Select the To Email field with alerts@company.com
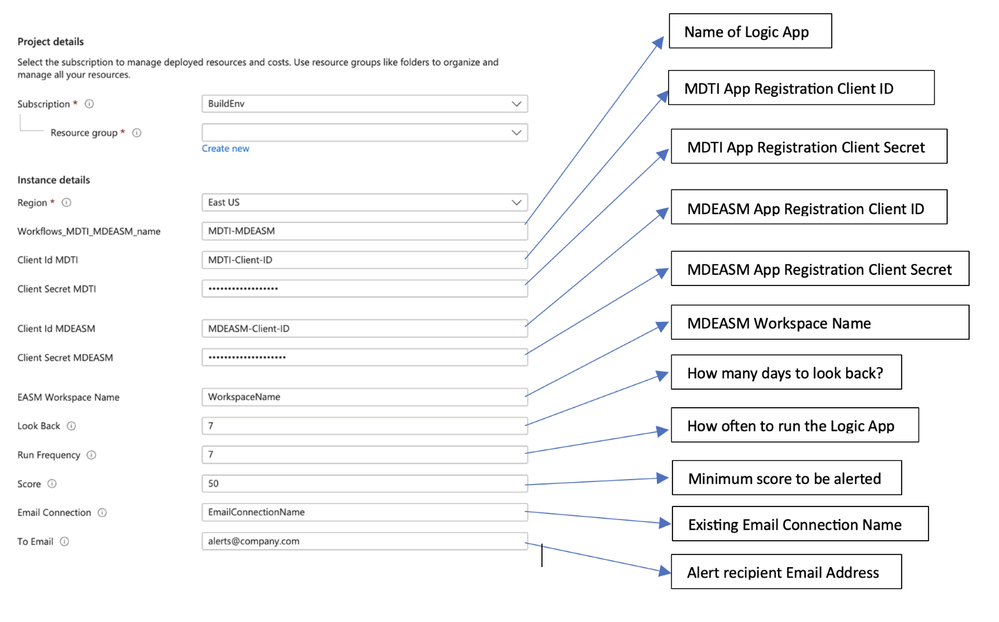Screen dimensions: 999x622 (364, 541)
